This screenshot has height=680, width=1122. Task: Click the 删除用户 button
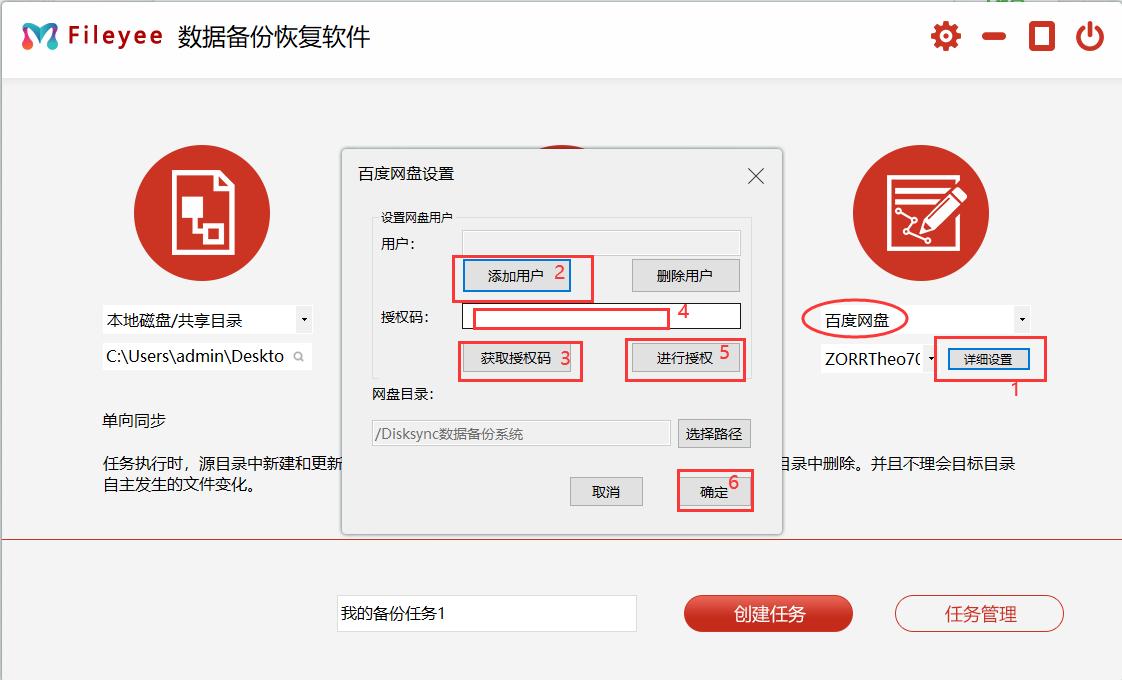[x=685, y=275]
